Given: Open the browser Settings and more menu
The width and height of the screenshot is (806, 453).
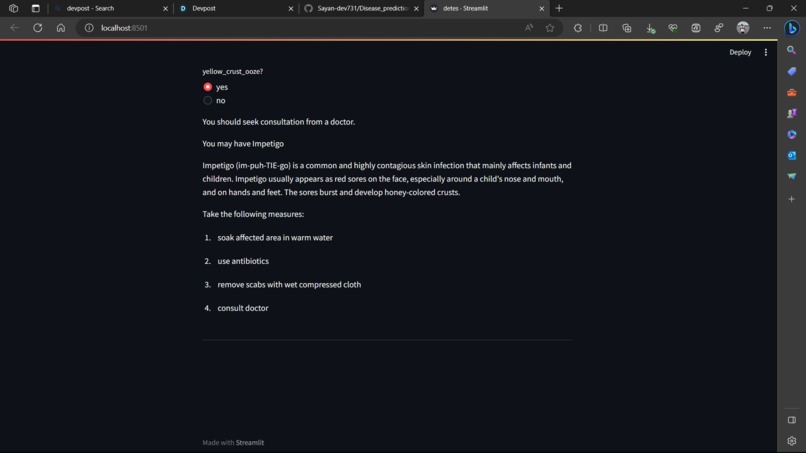Looking at the screenshot, I should (767, 28).
